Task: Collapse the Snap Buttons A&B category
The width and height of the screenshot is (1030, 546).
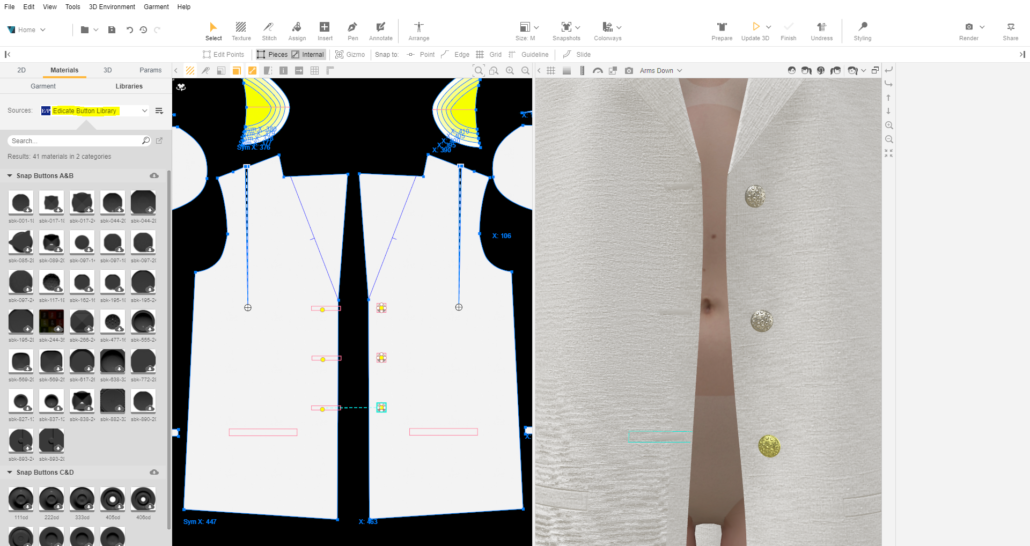Action: (10, 175)
